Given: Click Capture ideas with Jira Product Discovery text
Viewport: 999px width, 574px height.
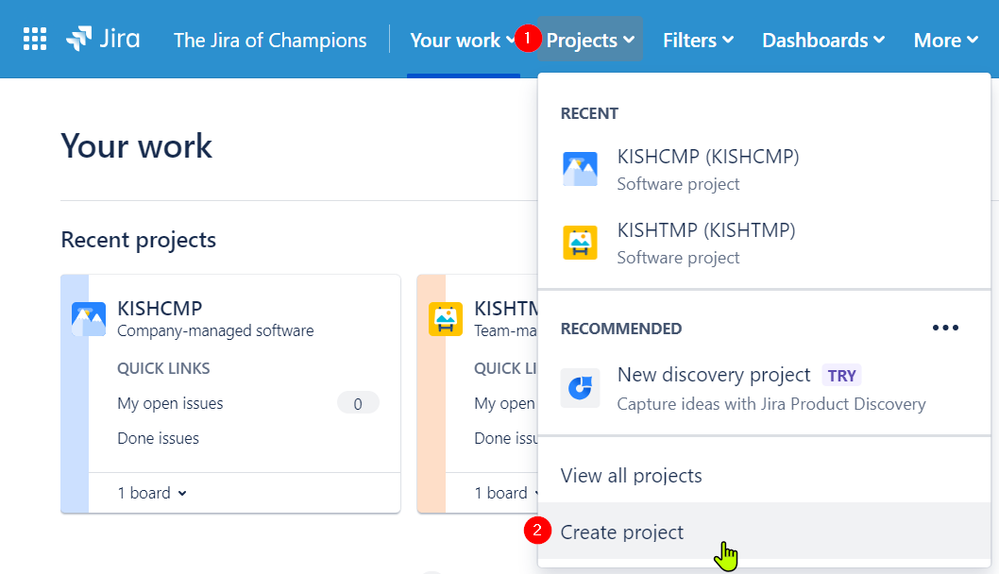Looking at the screenshot, I should (771, 404).
